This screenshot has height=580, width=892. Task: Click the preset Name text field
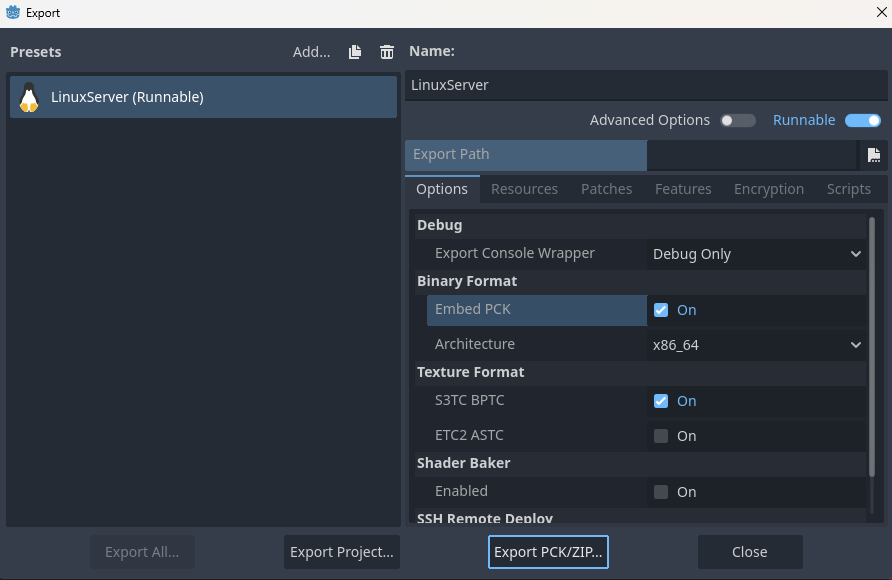point(645,85)
